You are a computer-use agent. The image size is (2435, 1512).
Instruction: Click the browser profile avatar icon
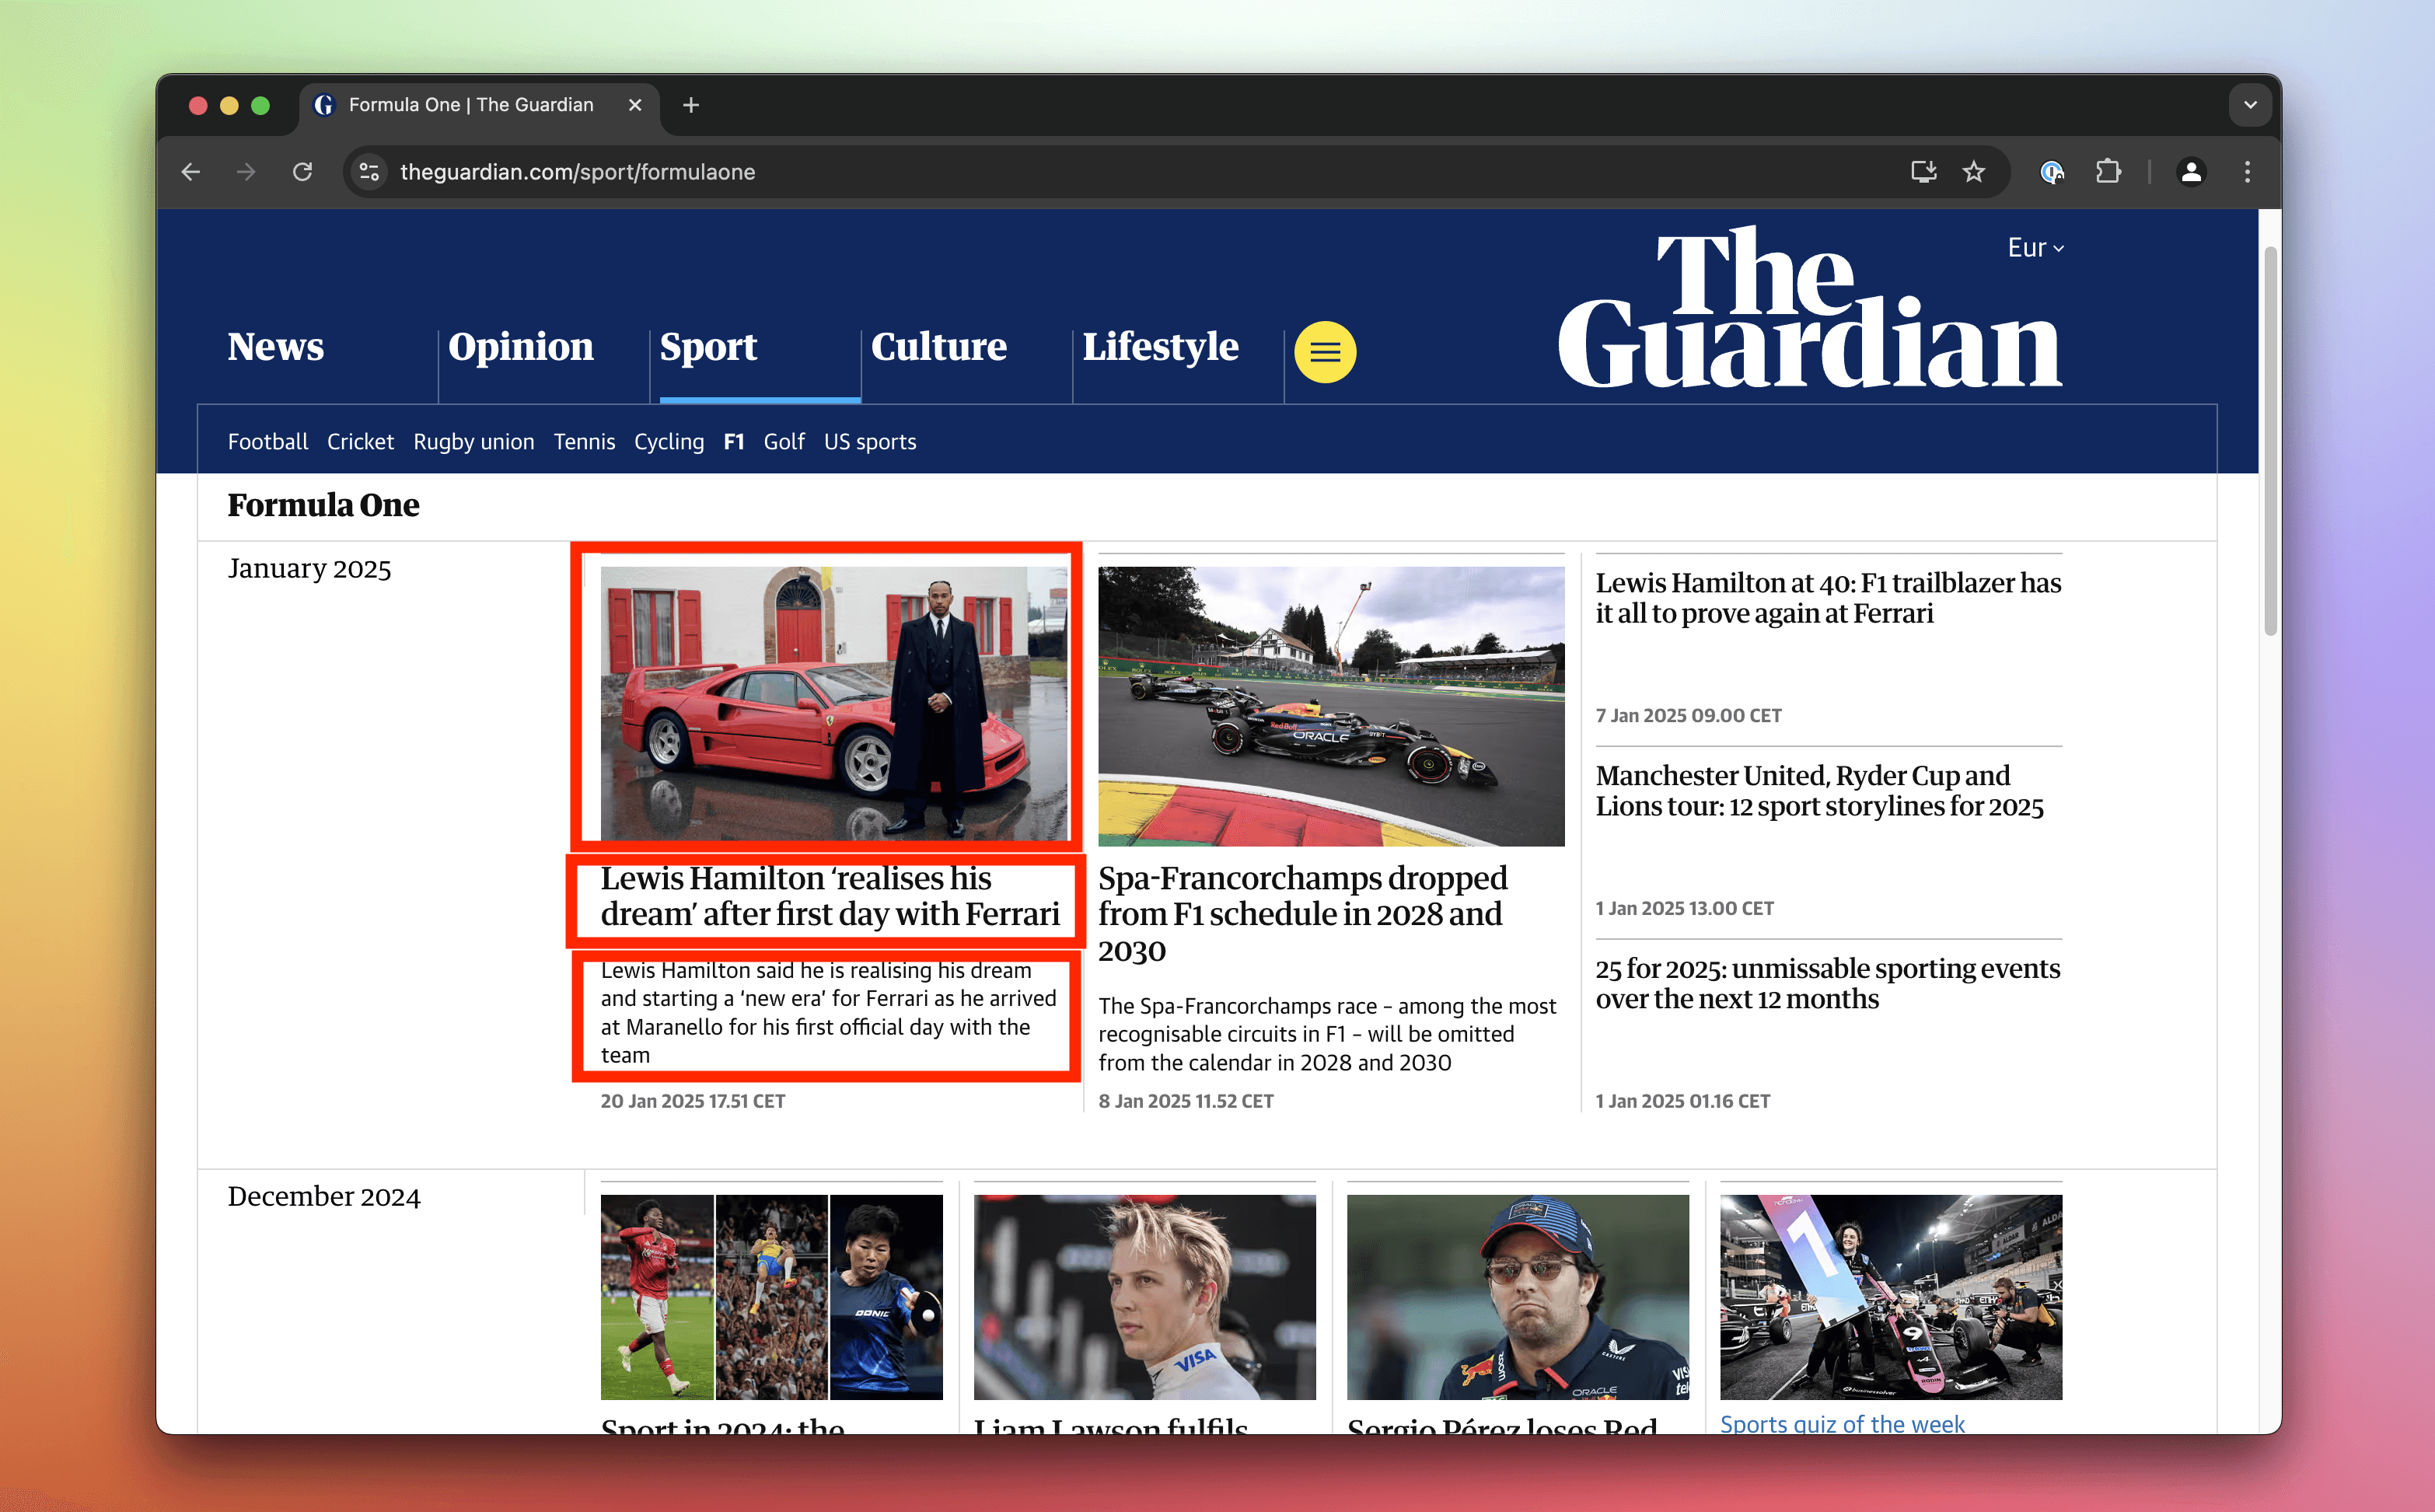[x=2190, y=171]
